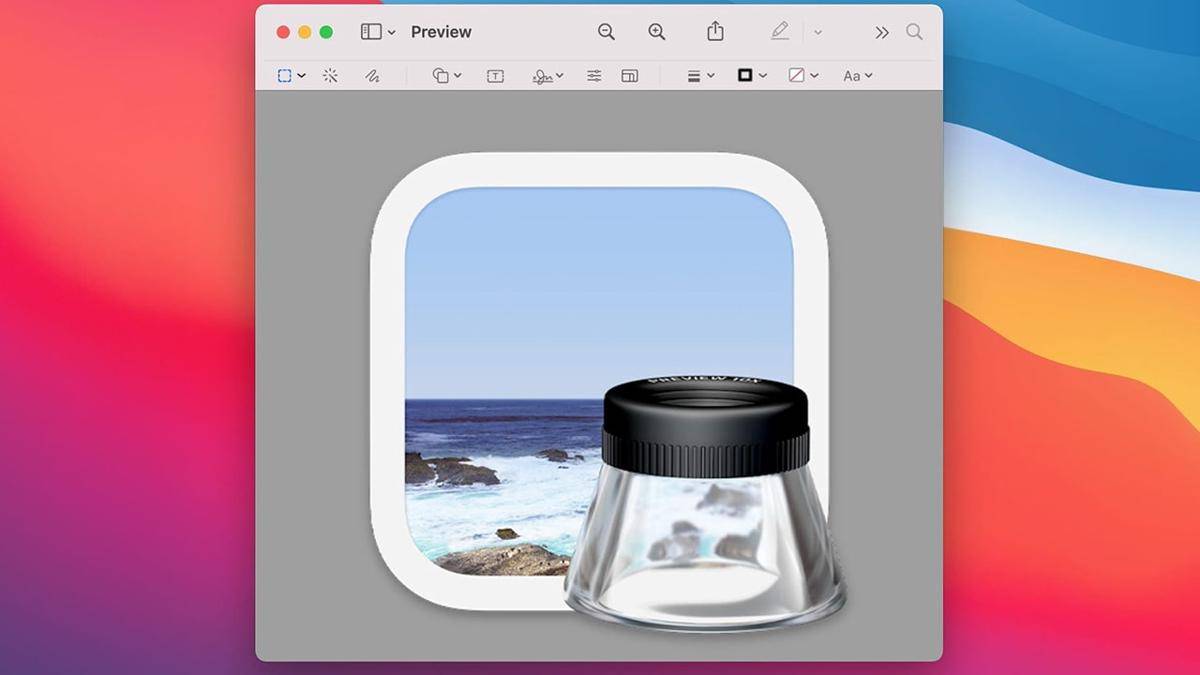1200x675 pixels.
Task: Click the Zoom Out magnifier icon
Action: click(x=606, y=32)
